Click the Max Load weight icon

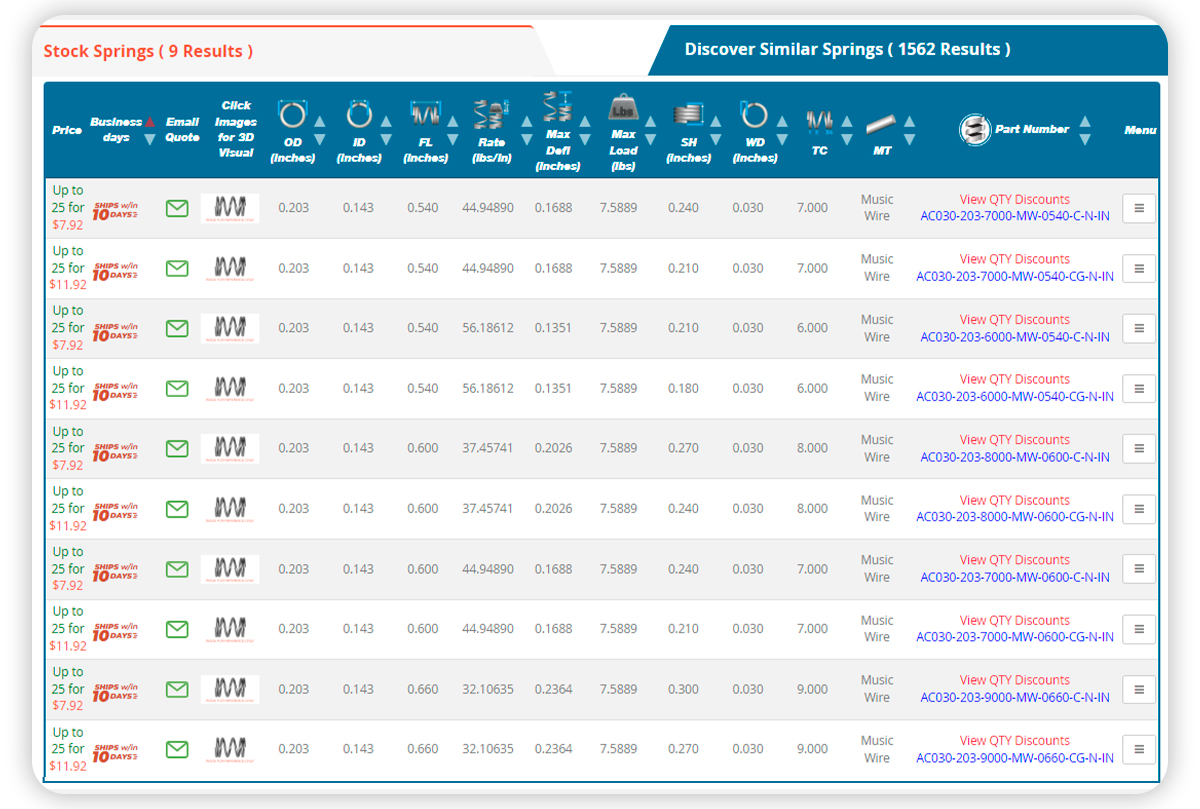pos(624,107)
